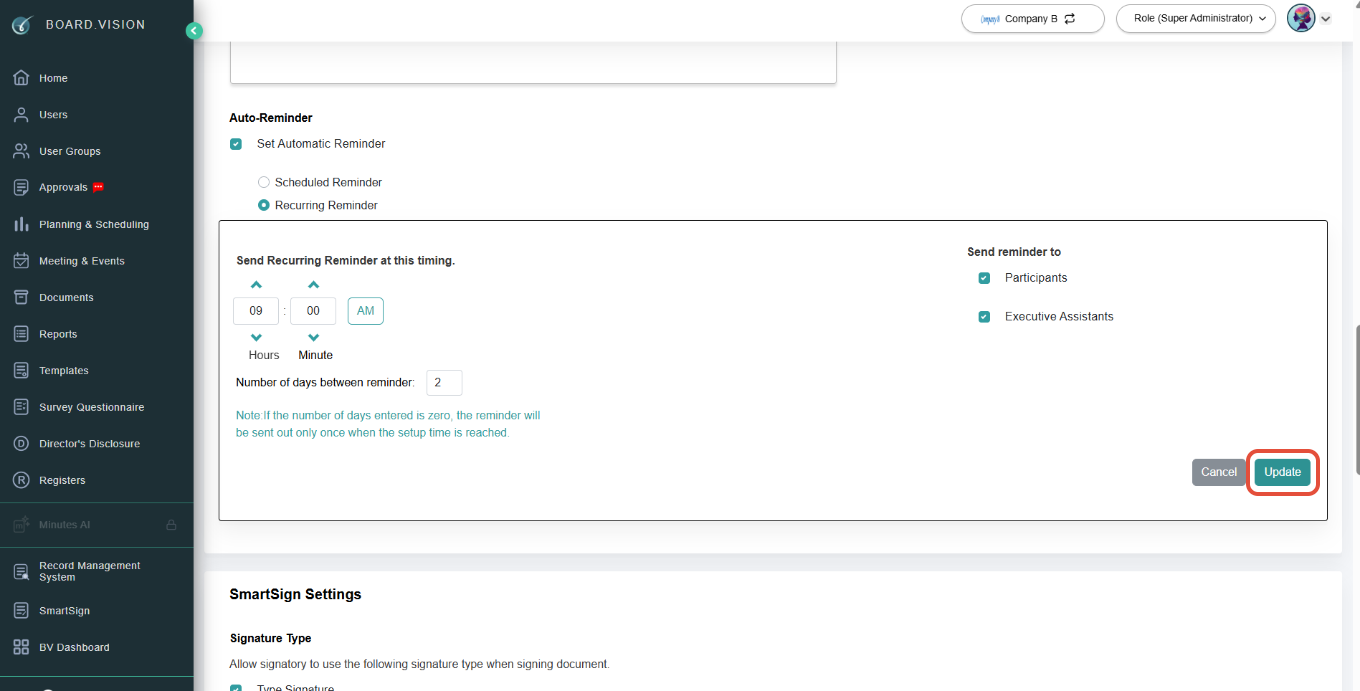Uncheck the Executive Assistants checkbox
The height and width of the screenshot is (691, 1360).
pos(984,317)
